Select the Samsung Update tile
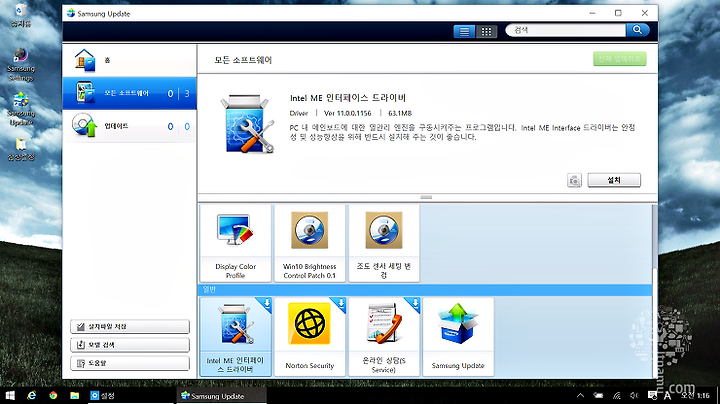The width and height of the screenshot is (720, 404). point(458,337)
